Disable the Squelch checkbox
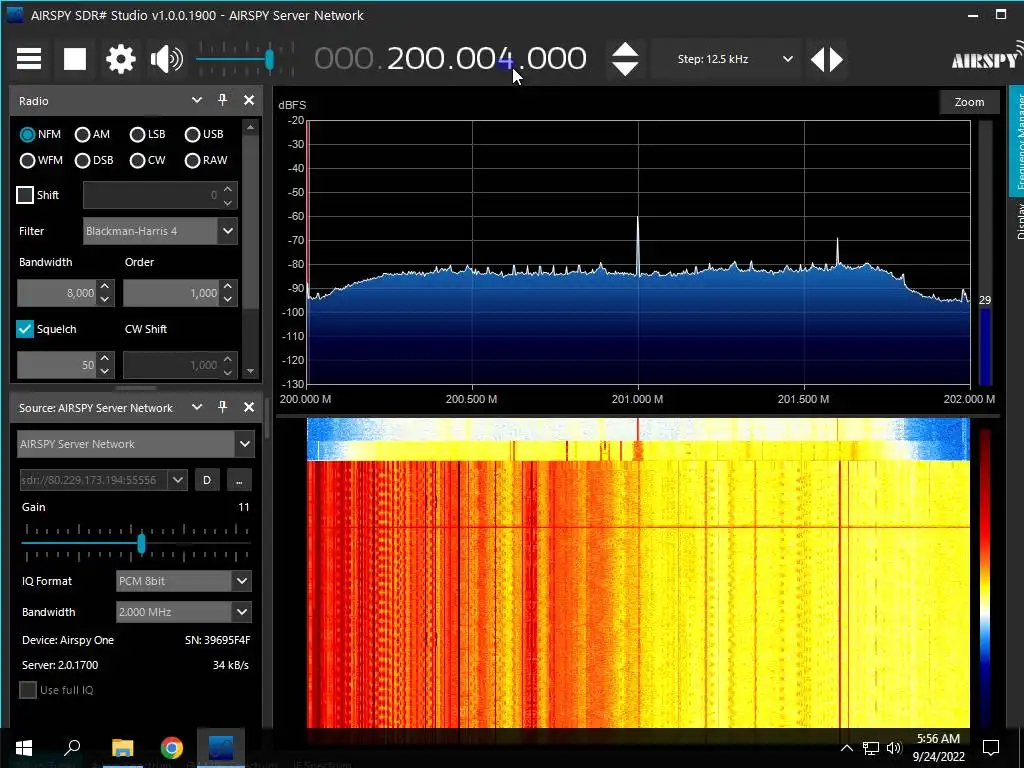 (25, 329)
